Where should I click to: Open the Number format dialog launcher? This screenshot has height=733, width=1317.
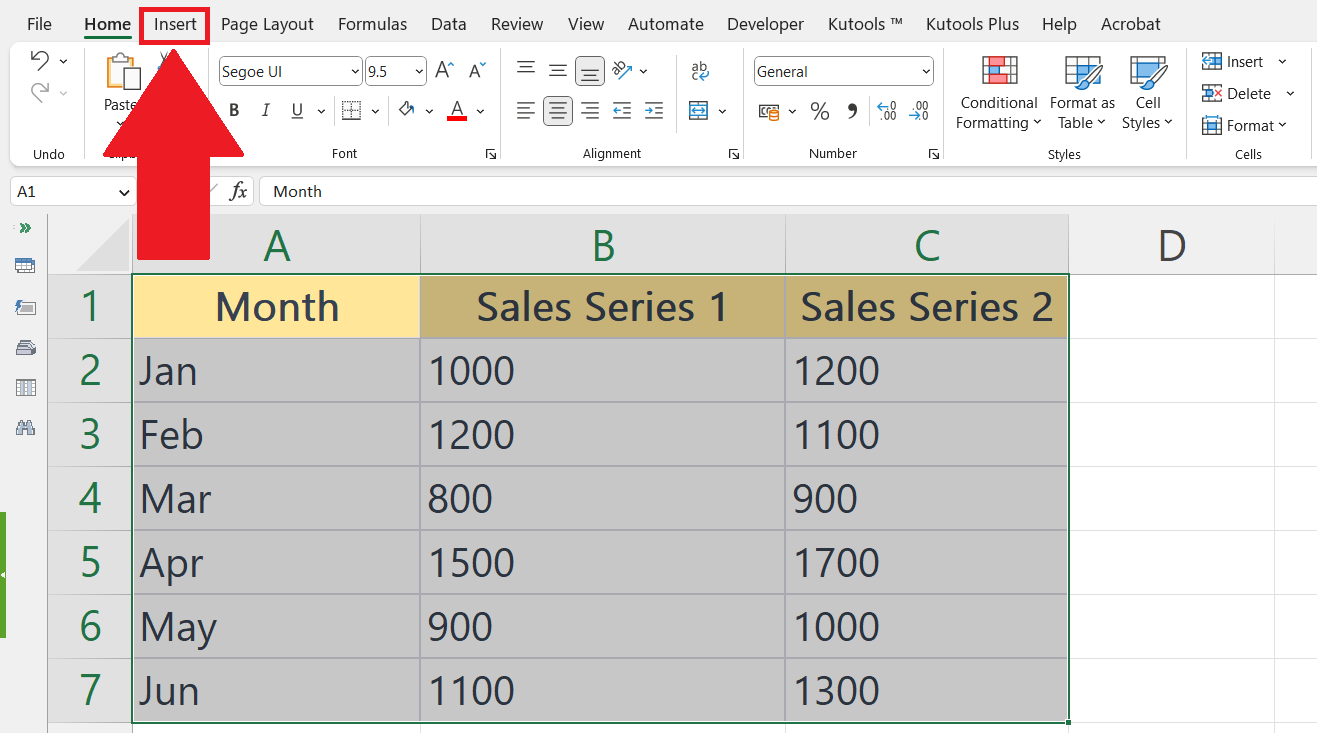[933, 154]
